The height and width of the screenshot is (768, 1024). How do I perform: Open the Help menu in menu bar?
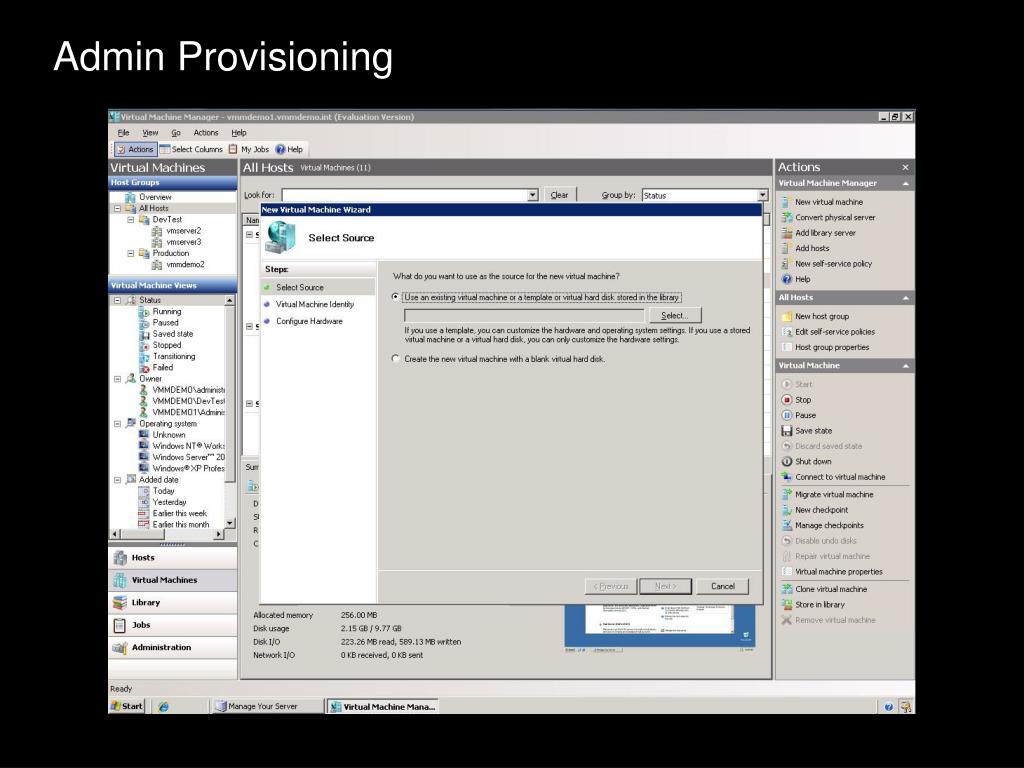(x=239, y=133)
